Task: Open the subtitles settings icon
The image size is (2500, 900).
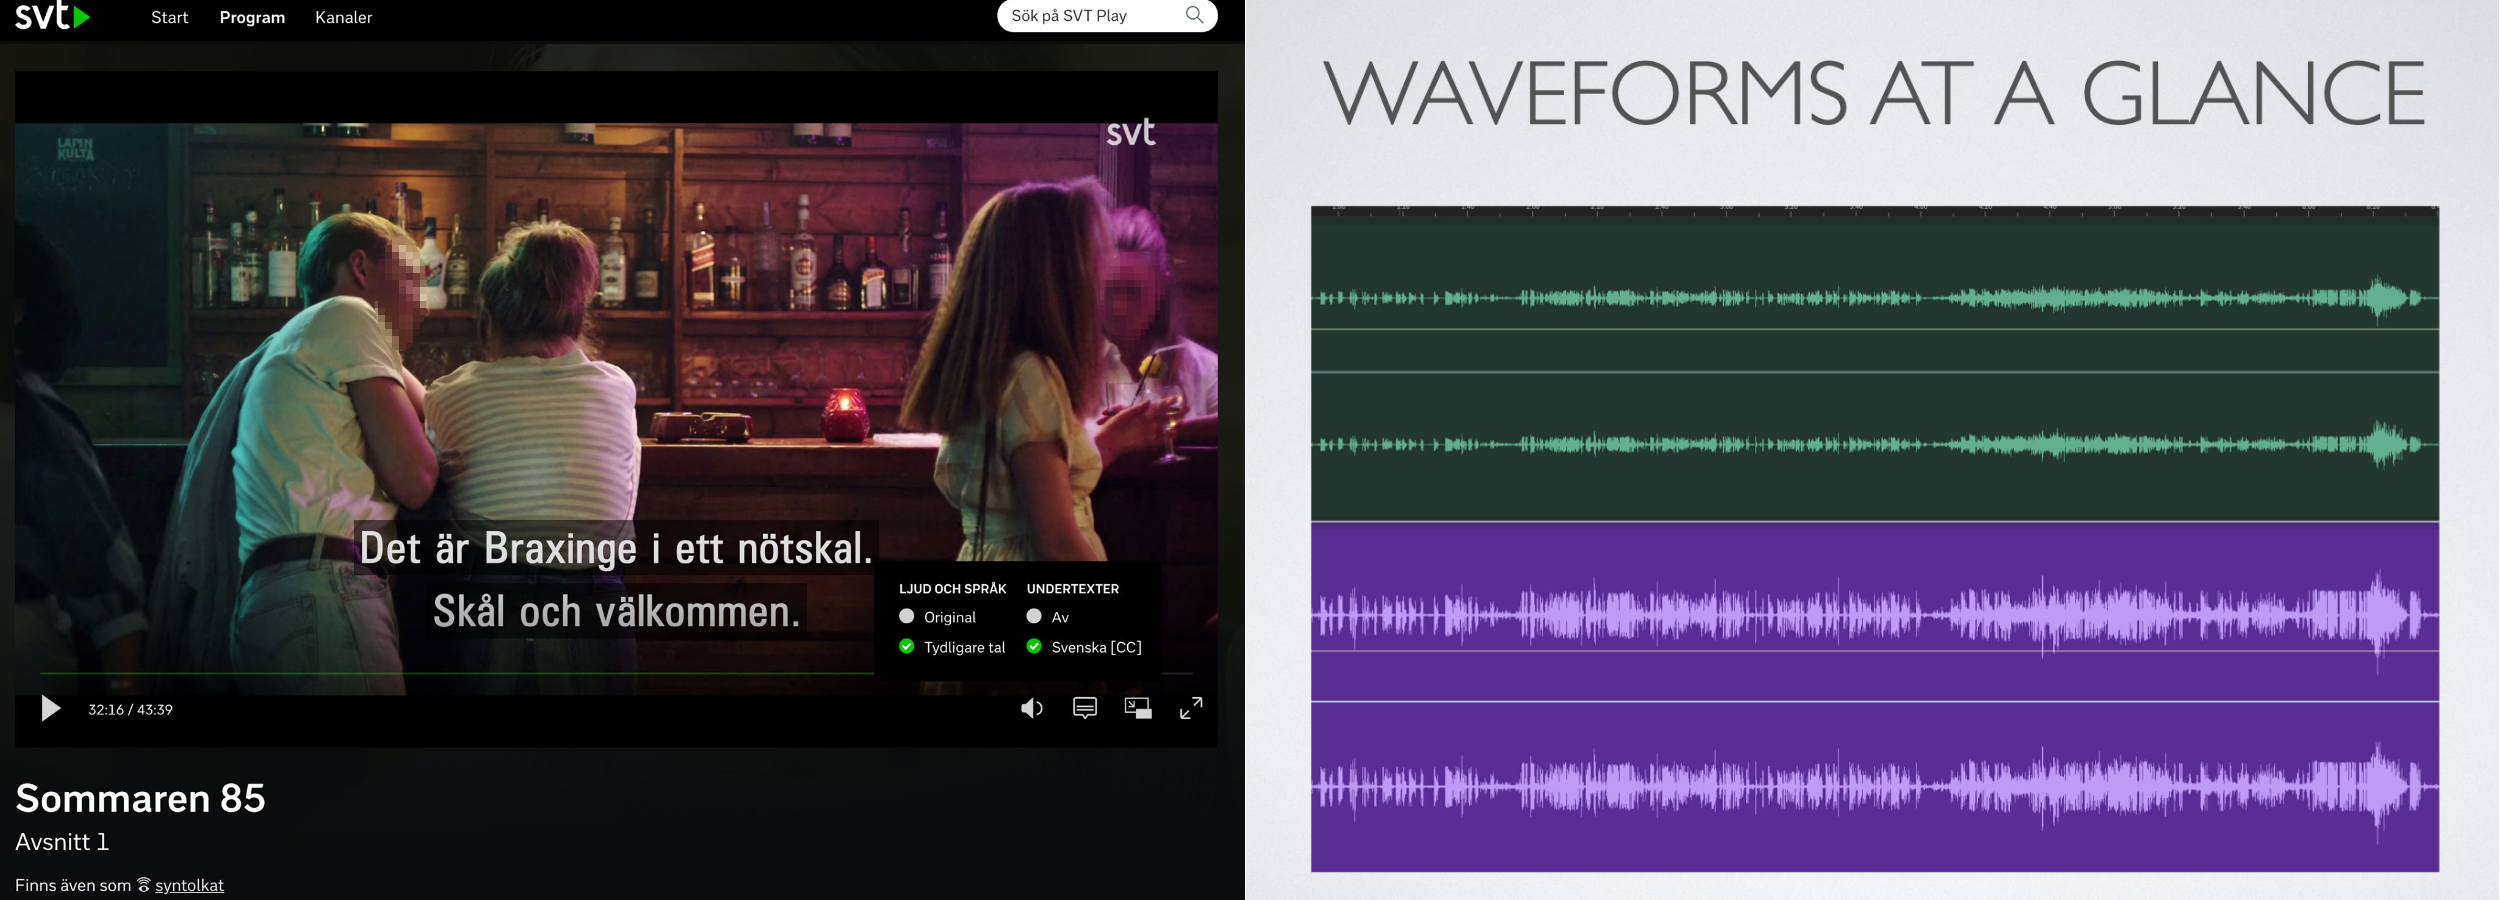Action: click(1085, 708)
